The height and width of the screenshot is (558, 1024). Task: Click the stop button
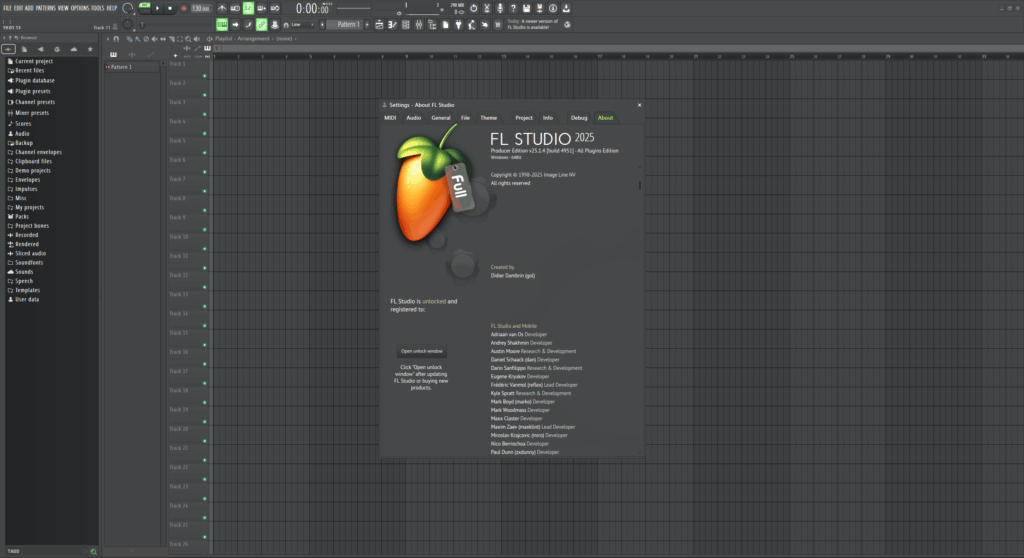(170, 8)
